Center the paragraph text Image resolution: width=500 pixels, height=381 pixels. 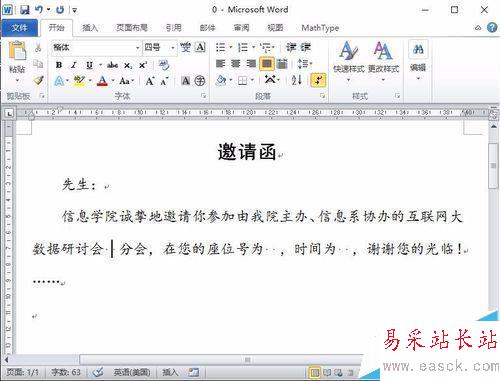(x=236, y=63)
